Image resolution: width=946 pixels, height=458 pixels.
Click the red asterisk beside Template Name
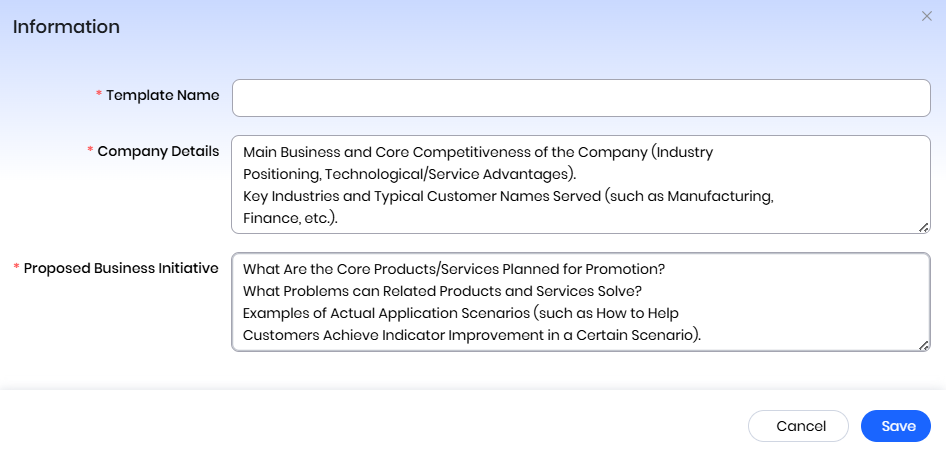coord(99,95)
